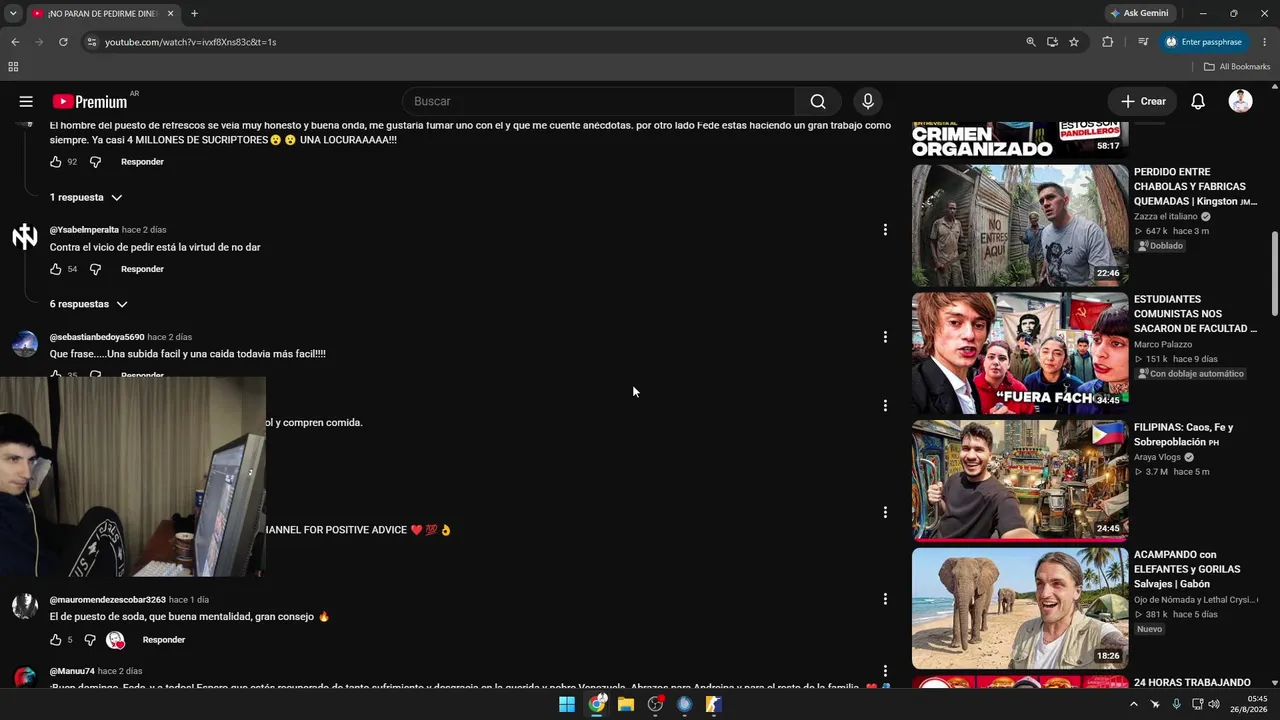
Task: Show hidden system tray icons
Action: [x=1133, y=704]
